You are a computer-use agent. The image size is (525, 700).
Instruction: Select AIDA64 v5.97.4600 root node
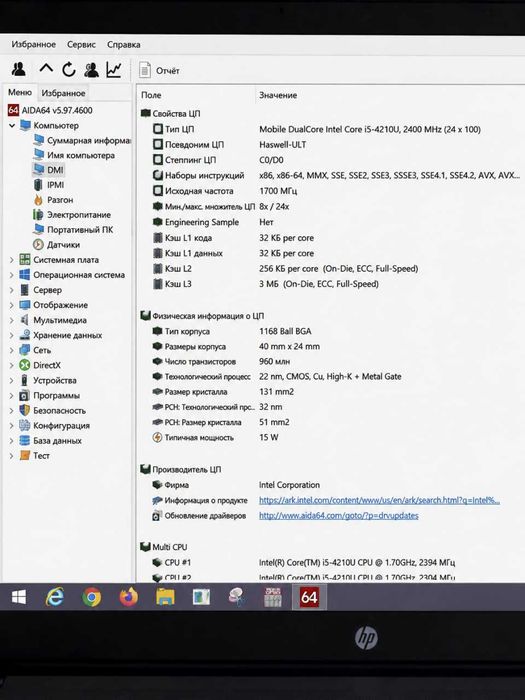pos(50,110)
